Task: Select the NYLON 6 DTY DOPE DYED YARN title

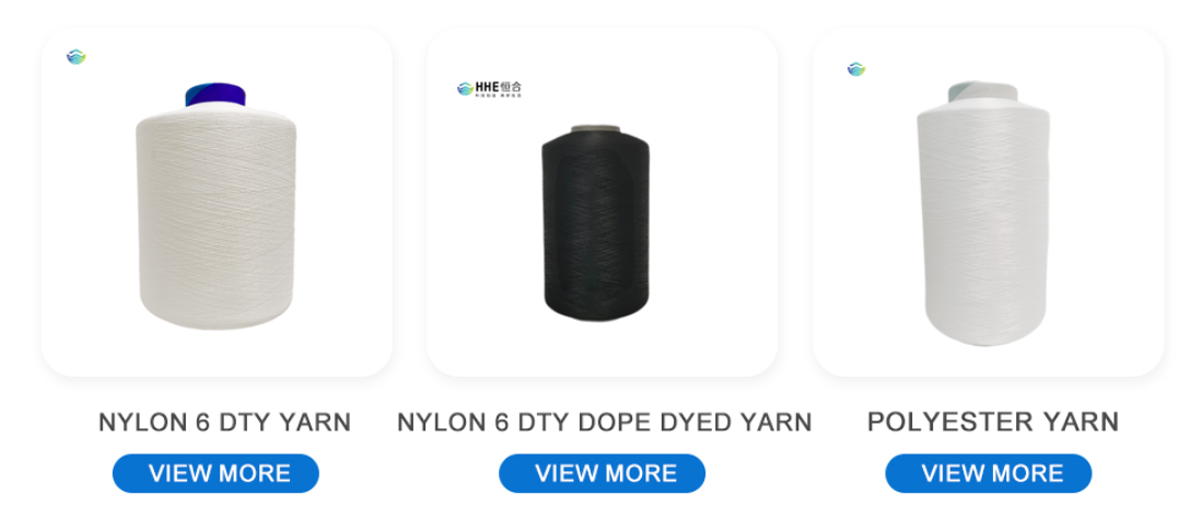Action: (x=604, y=422)
